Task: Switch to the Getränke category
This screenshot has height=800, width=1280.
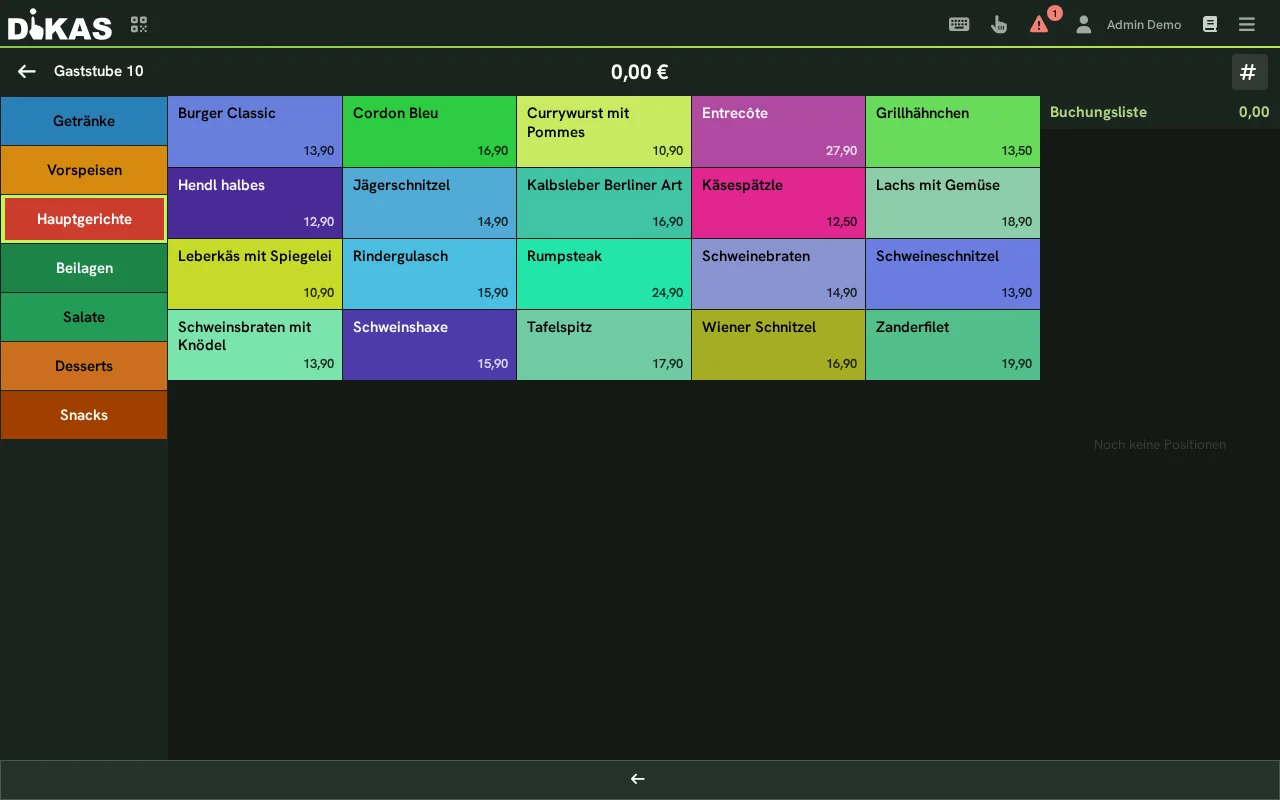Action: tap(84, 121)
